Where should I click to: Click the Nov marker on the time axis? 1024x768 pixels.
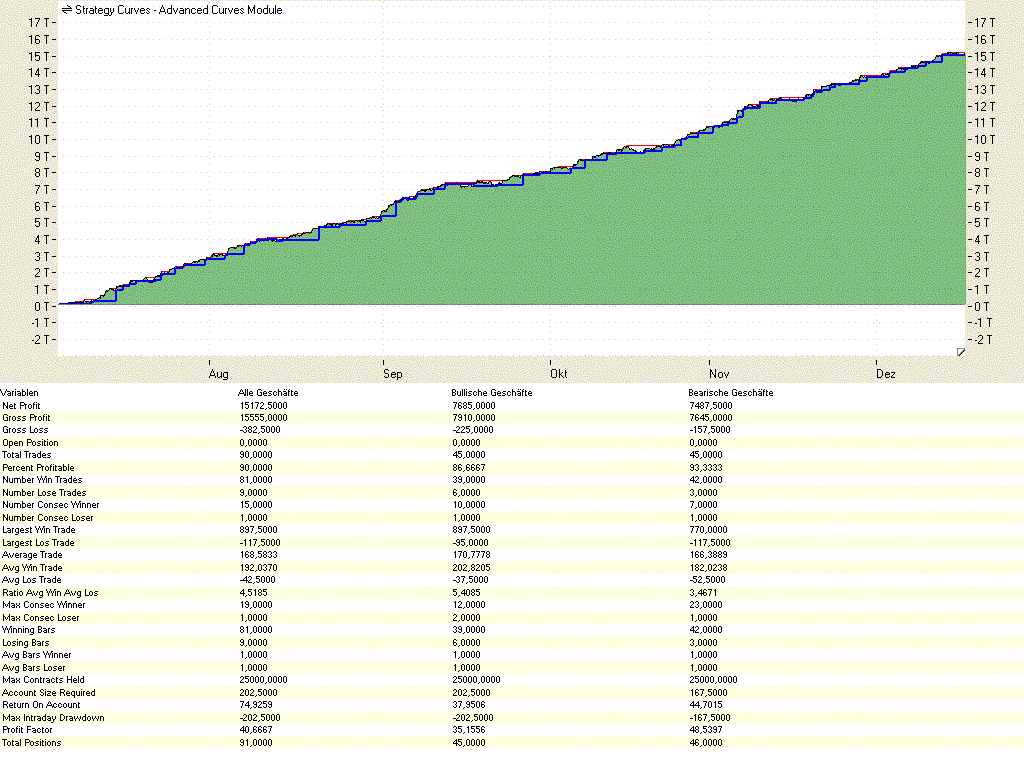(x=720, y=374)
